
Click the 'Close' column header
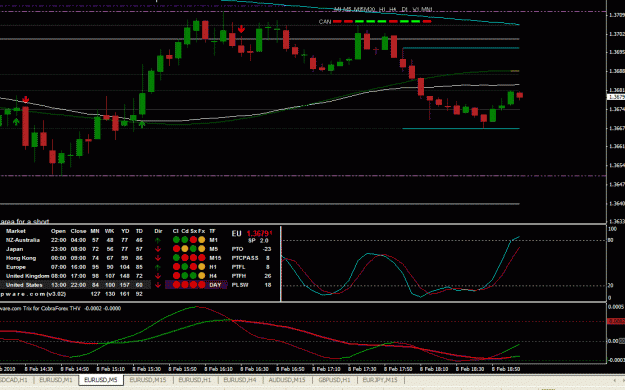[79, 231]
